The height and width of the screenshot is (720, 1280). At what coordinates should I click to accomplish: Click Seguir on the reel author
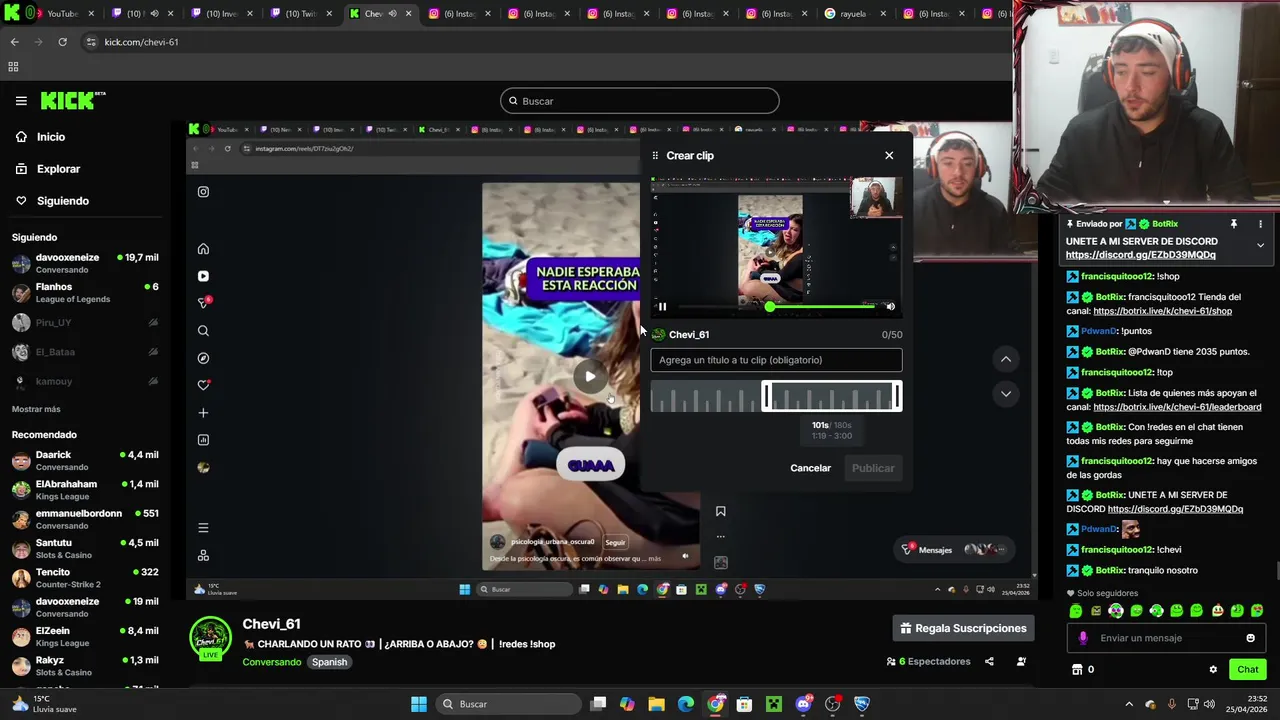click(x=615, y=542)
